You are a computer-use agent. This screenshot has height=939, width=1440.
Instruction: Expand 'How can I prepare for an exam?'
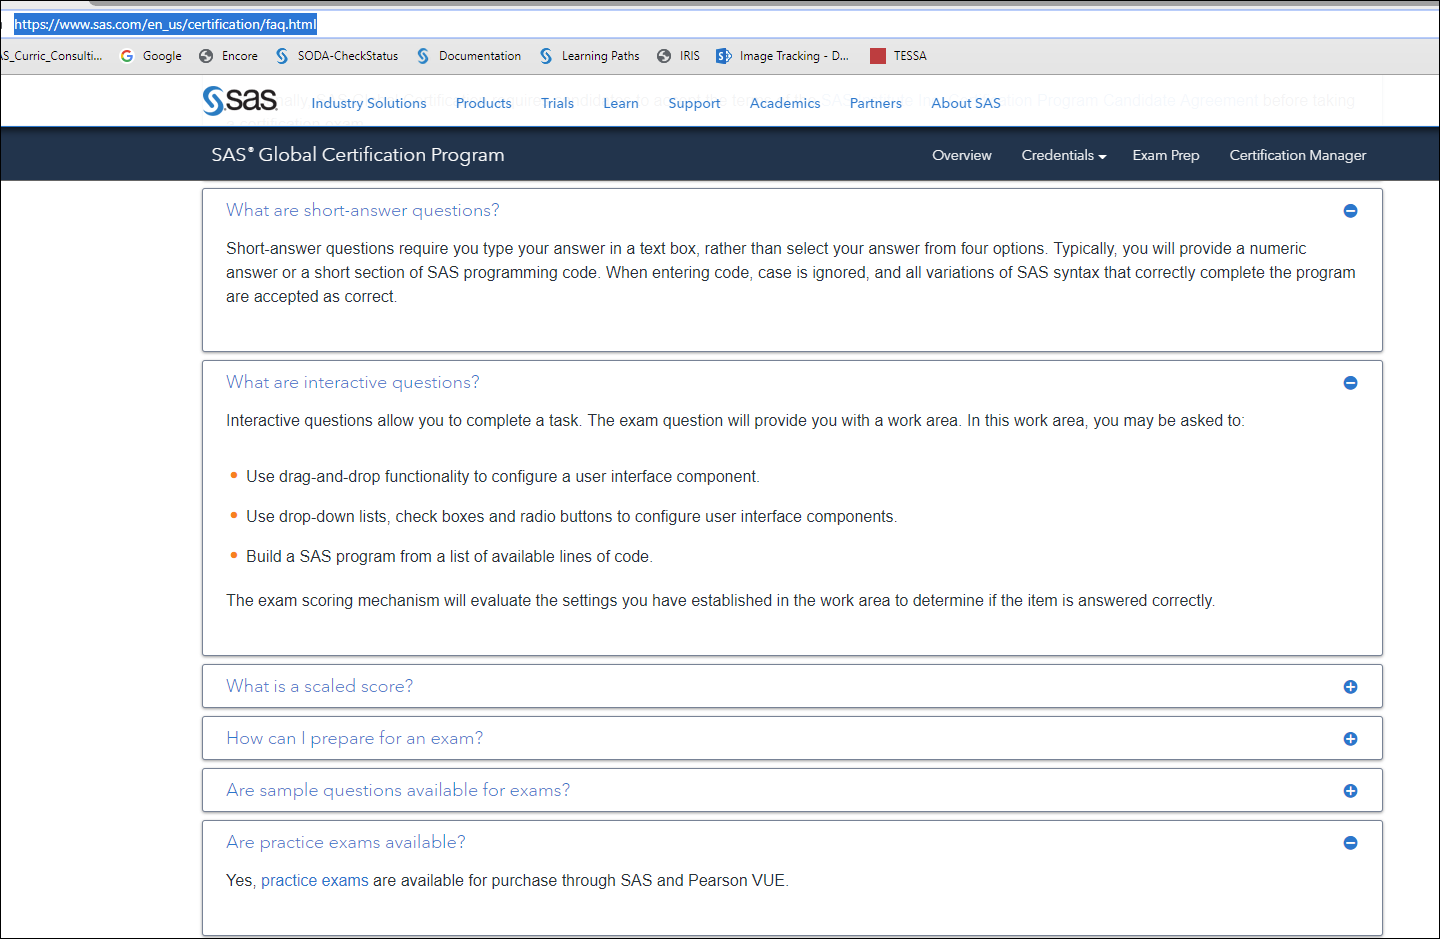click(x=1350, y=738)
